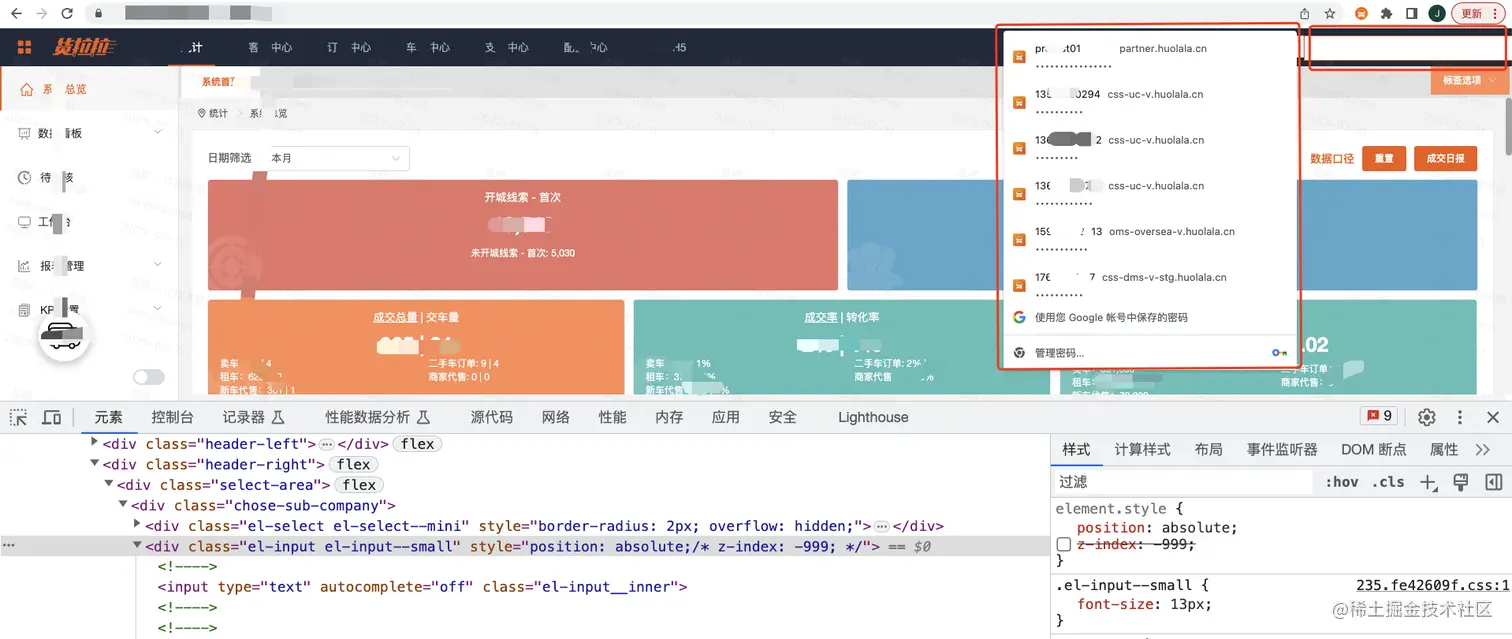The width and height of the screenshot is (1512, 639).
Task: Expand the el-select el-select--mini div node
Action: pos(137,525)
